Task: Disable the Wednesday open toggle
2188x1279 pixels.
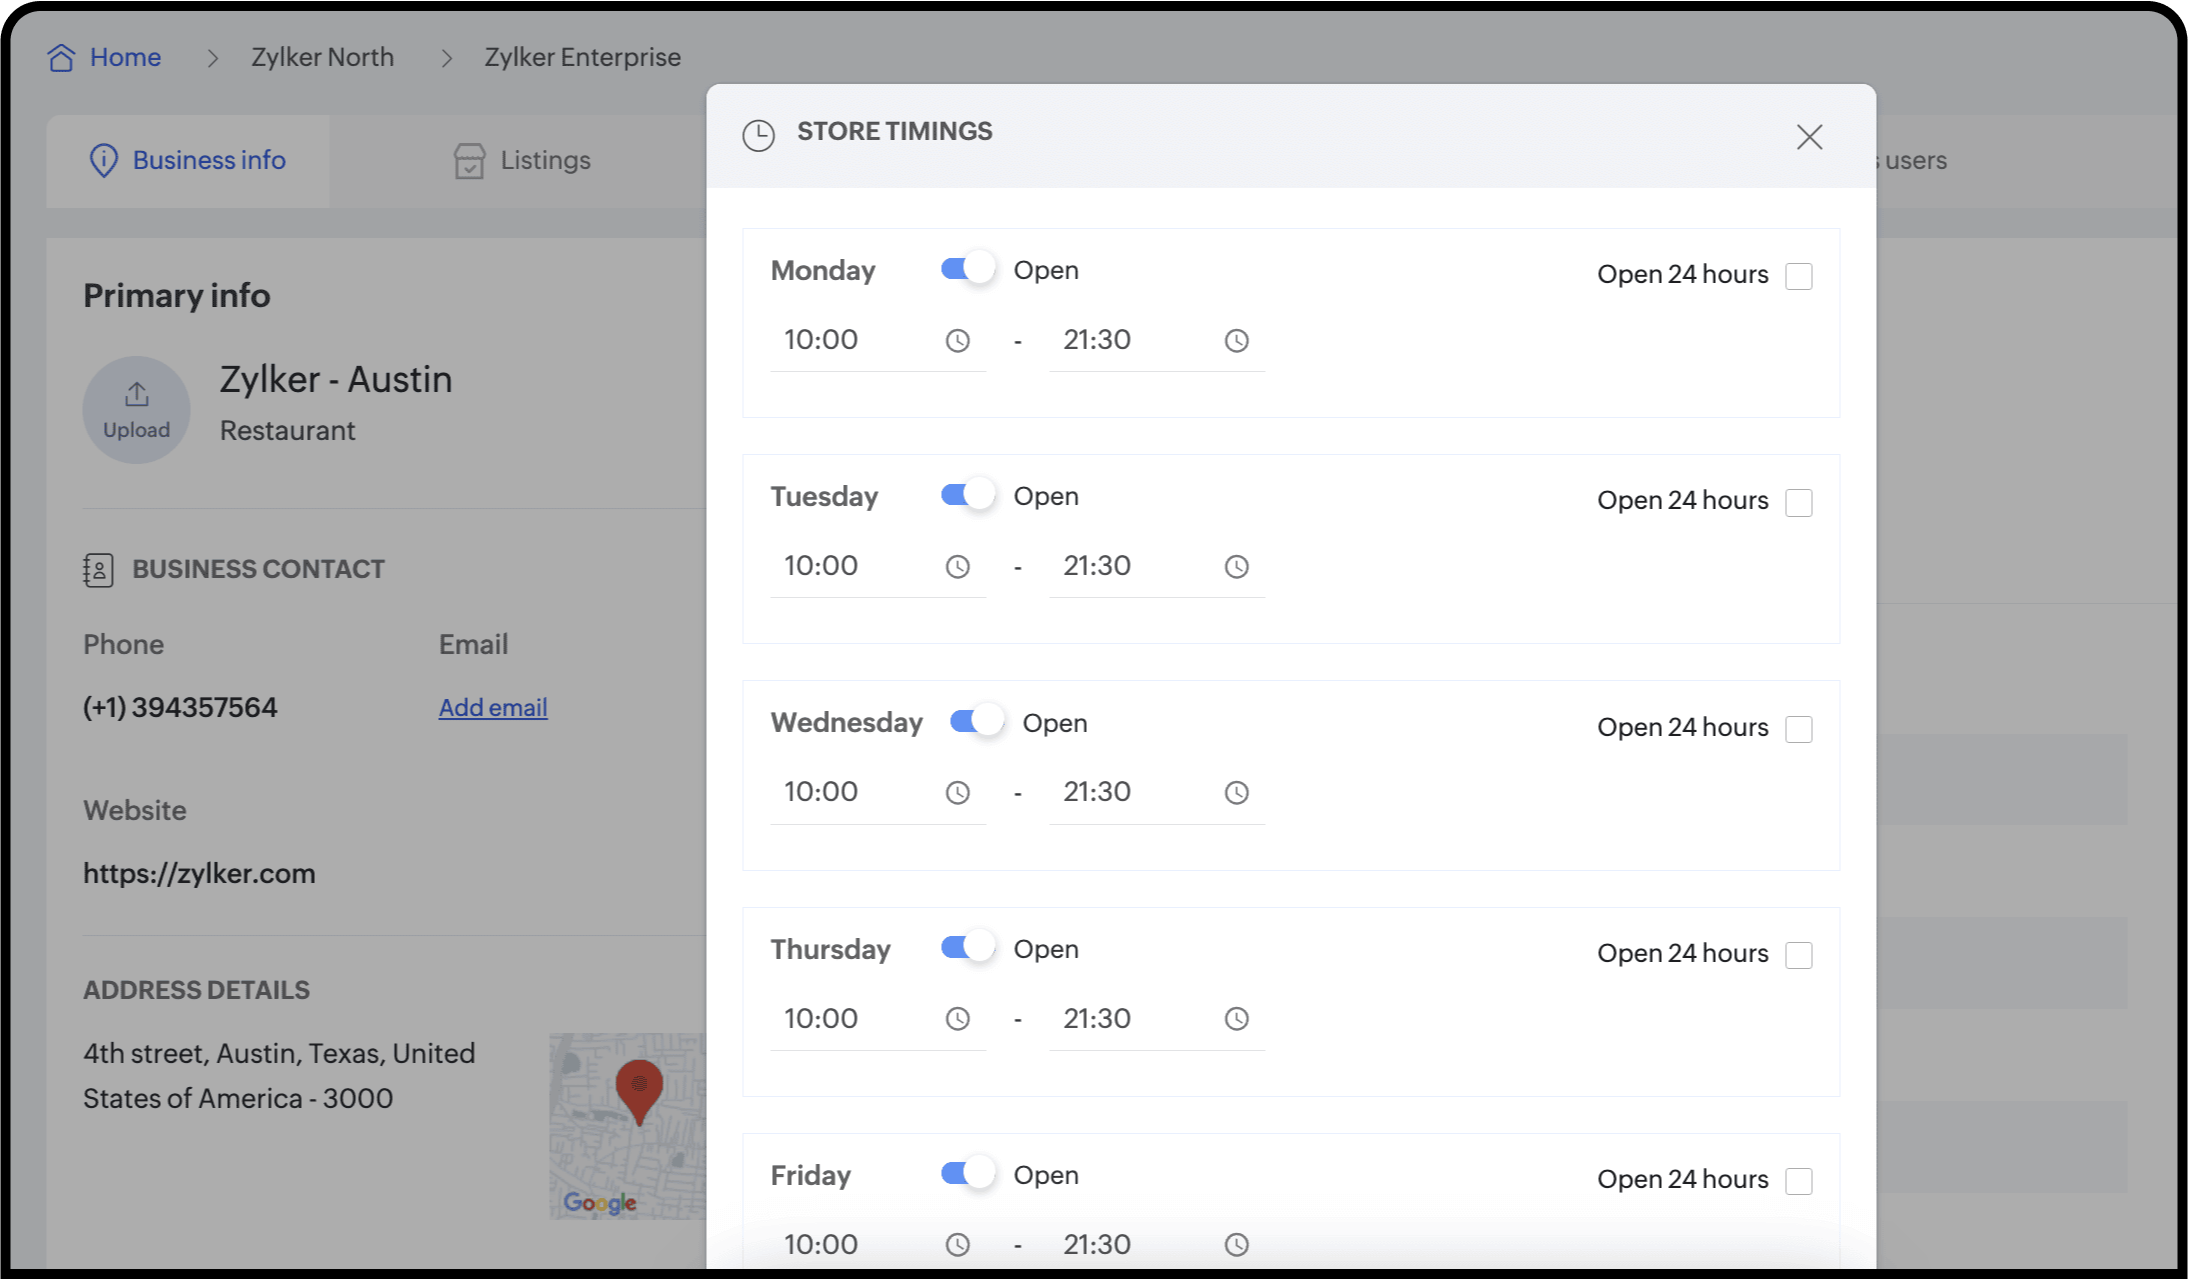Action: 976,722
